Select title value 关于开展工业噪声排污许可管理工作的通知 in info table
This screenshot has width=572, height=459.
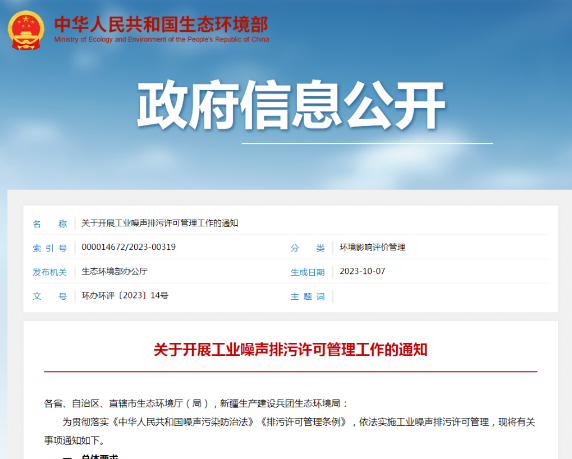(x=160, y=223)
